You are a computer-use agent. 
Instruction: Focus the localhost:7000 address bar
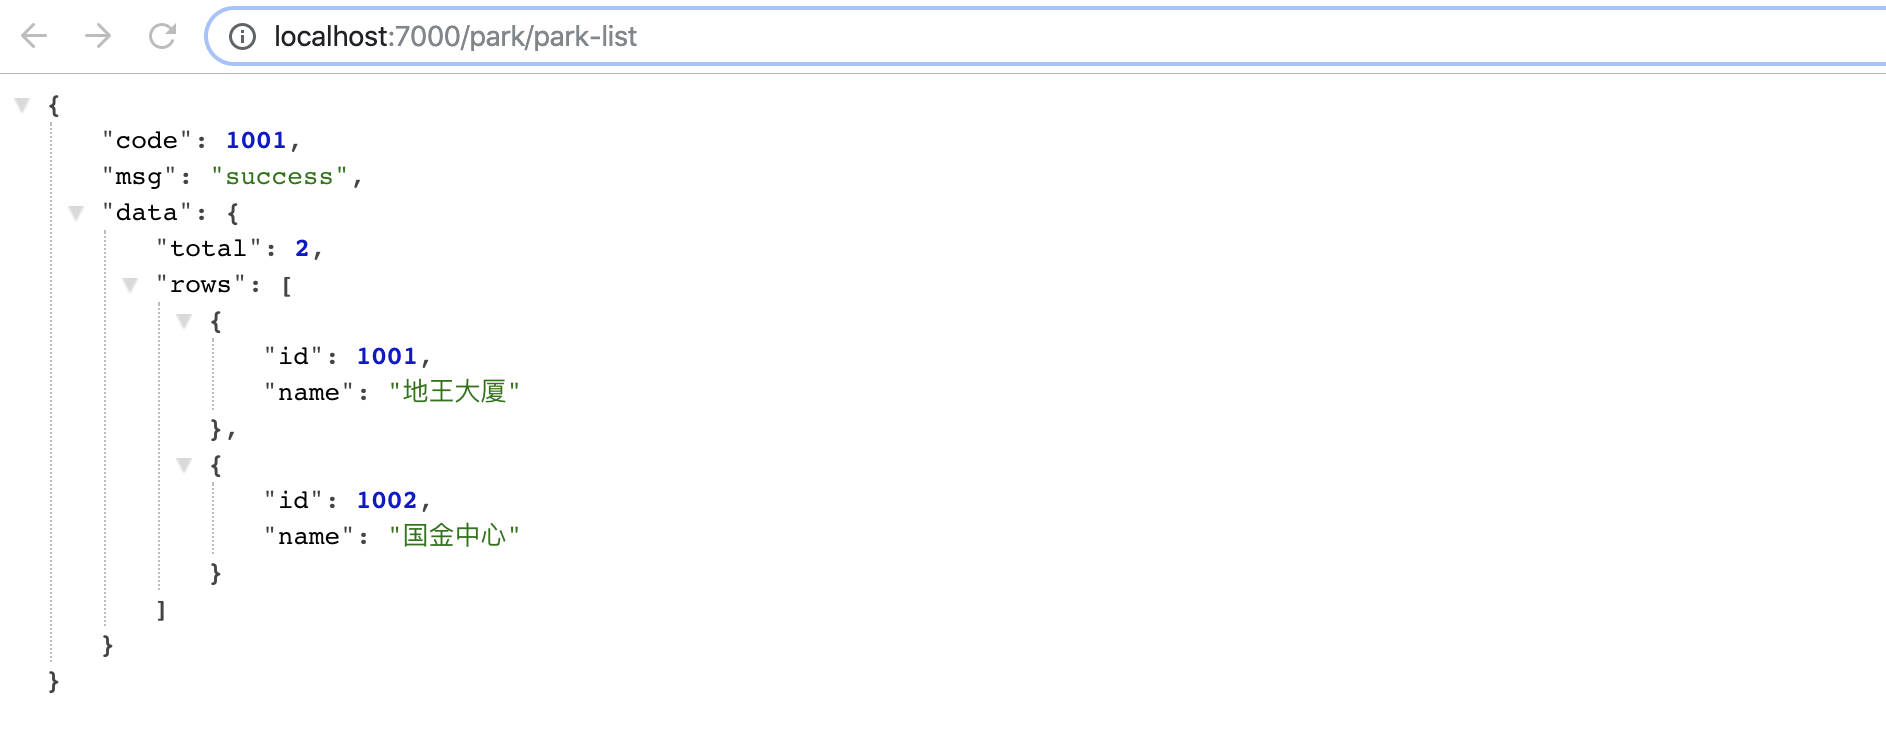click(900, 37)
